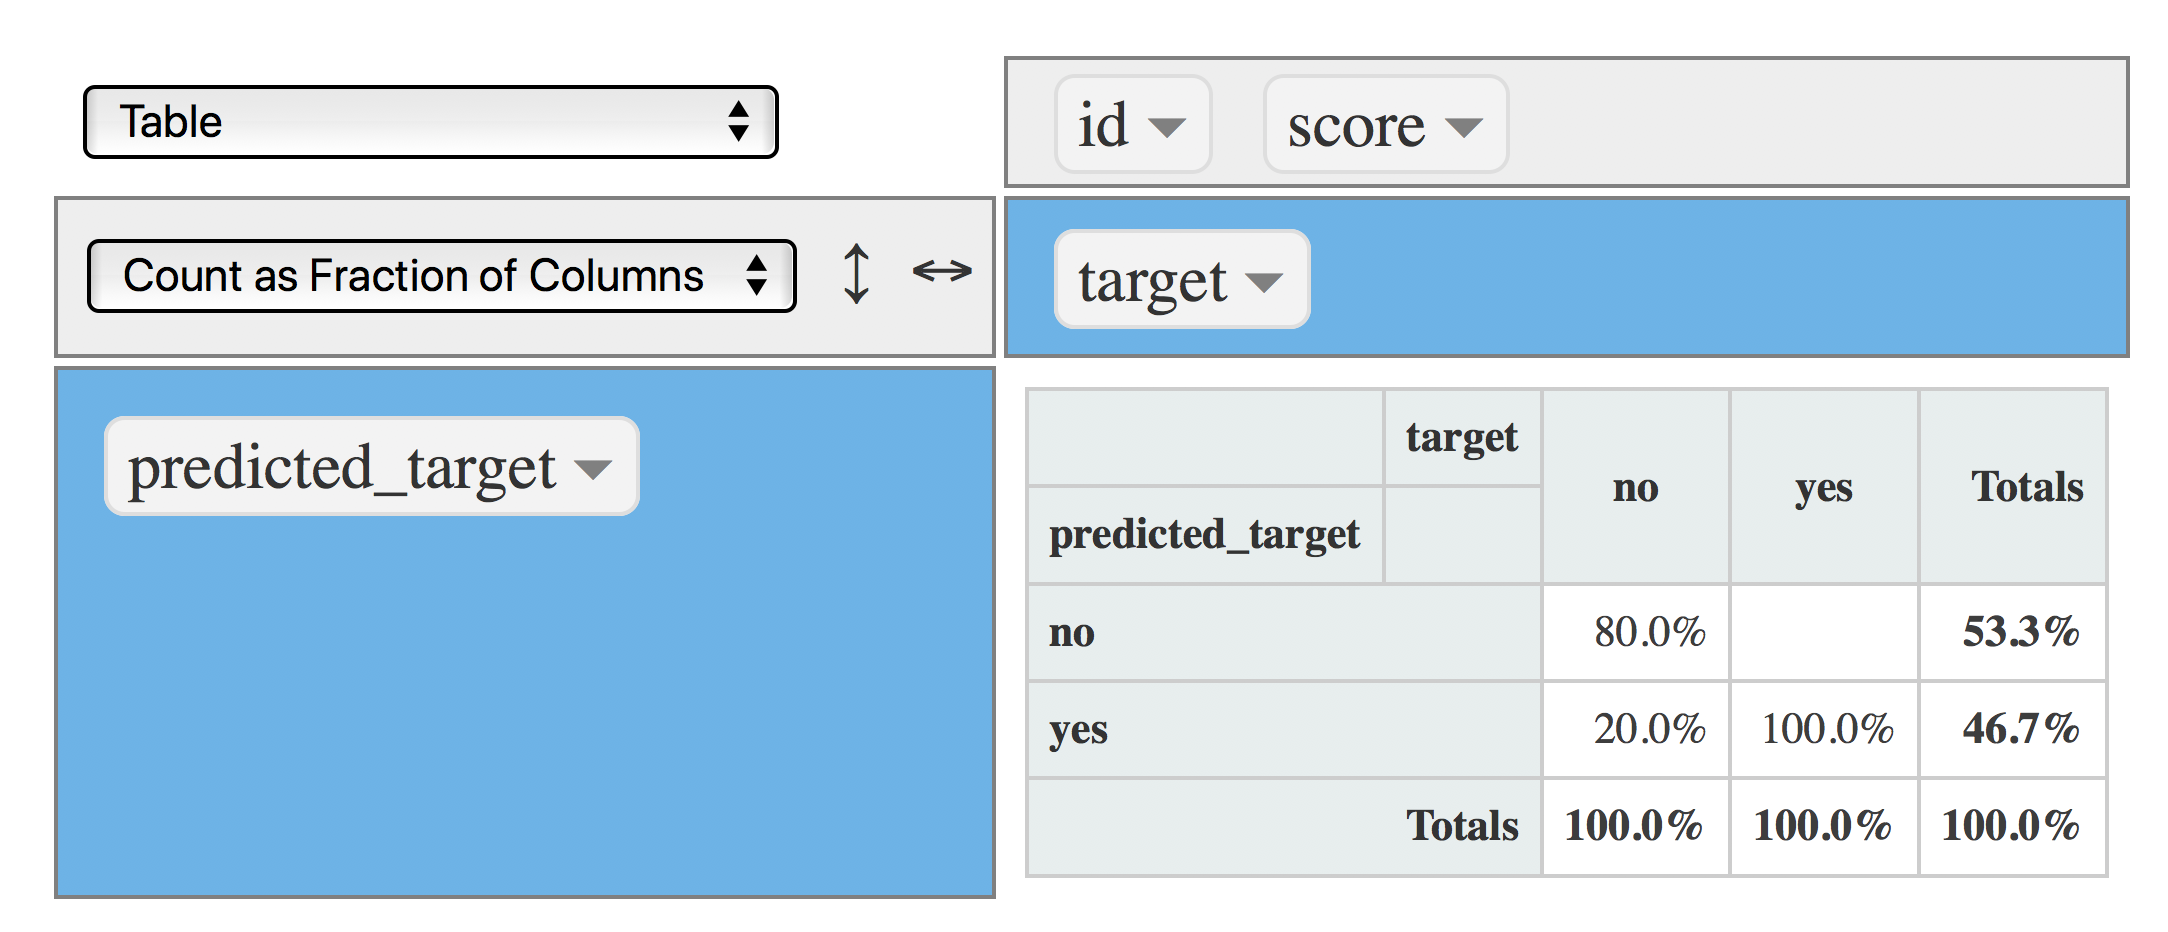Click the predicted_target attribute pill label
The height and width of the screenshot is (932, 2168).
[x=341, y=468]
